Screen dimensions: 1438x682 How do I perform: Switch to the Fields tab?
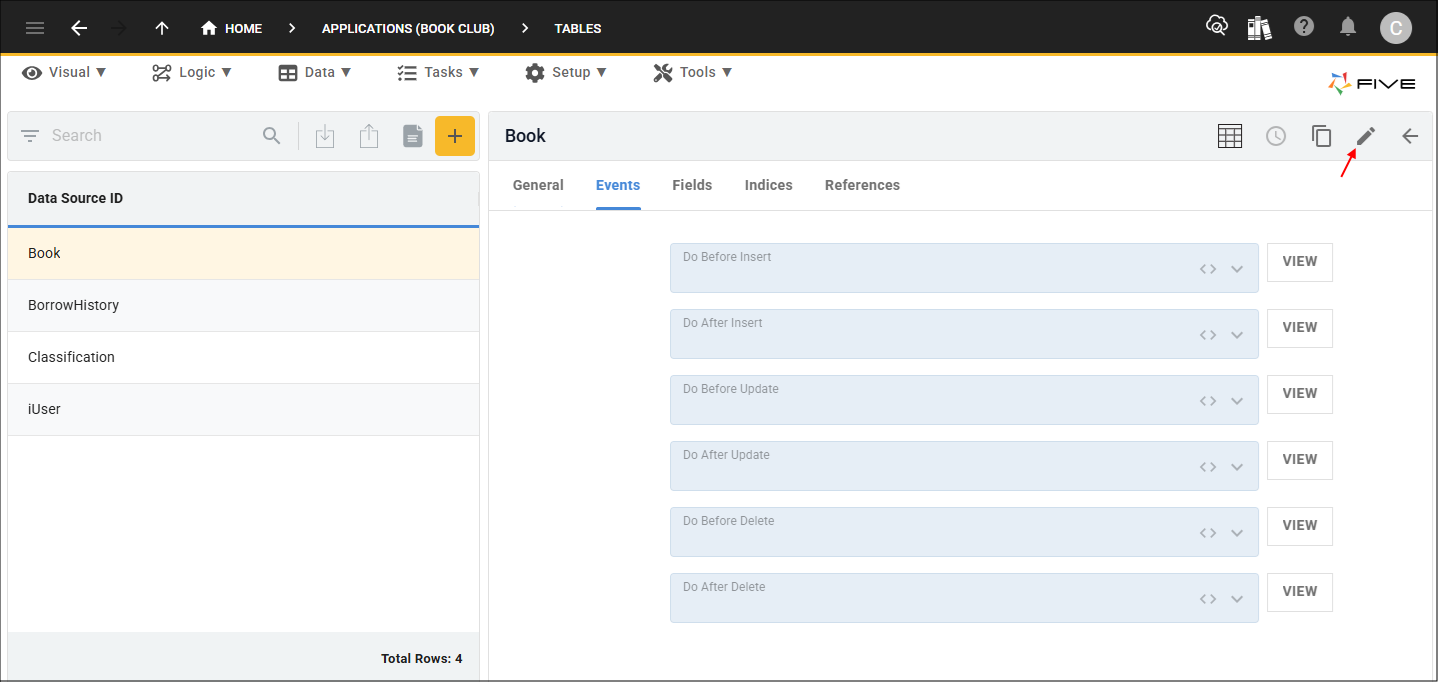tap(692, 185)
